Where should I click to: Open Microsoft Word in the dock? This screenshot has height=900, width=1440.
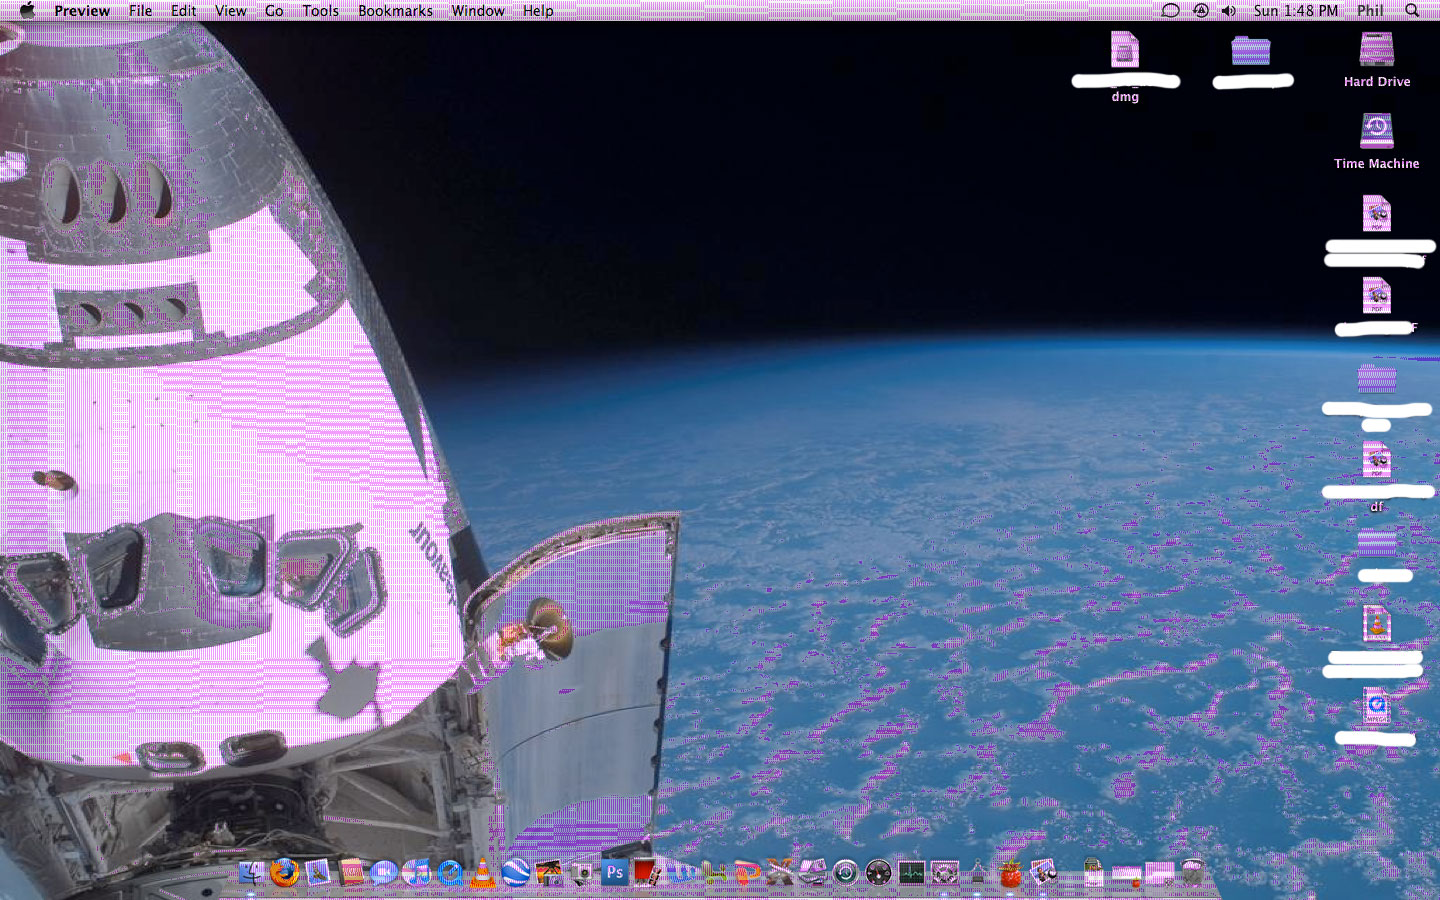coord(681,873)
